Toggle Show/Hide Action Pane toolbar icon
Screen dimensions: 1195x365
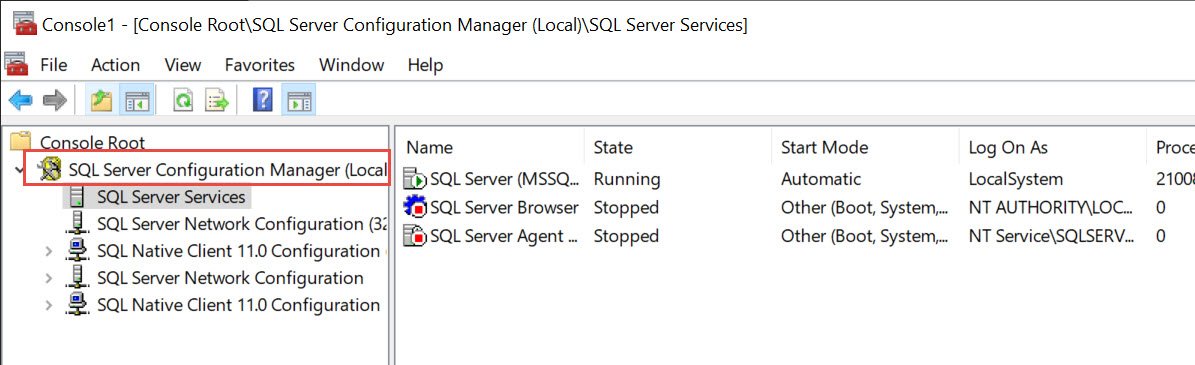[299, 100]
